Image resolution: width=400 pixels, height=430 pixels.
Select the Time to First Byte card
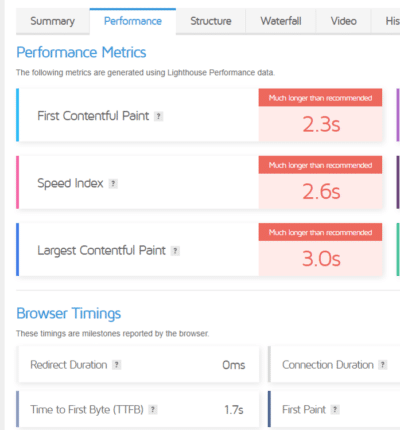(x=138, y=409)
